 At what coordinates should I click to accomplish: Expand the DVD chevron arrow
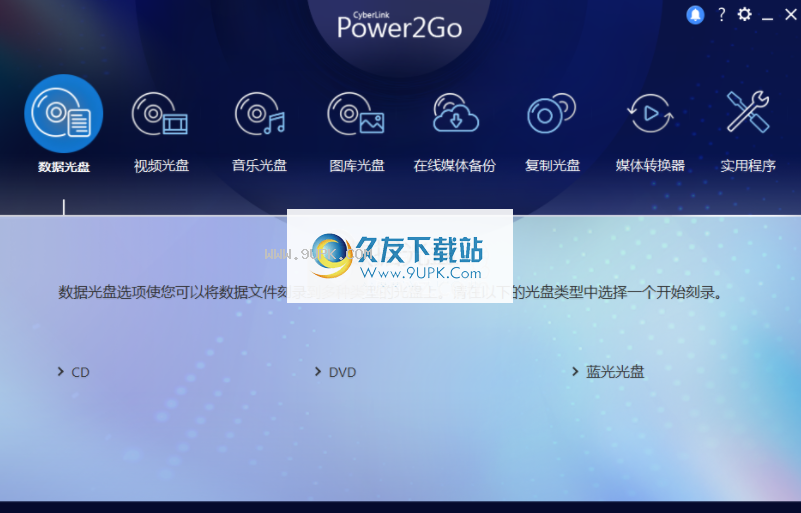pyautogui.click(x=318, y=371)
